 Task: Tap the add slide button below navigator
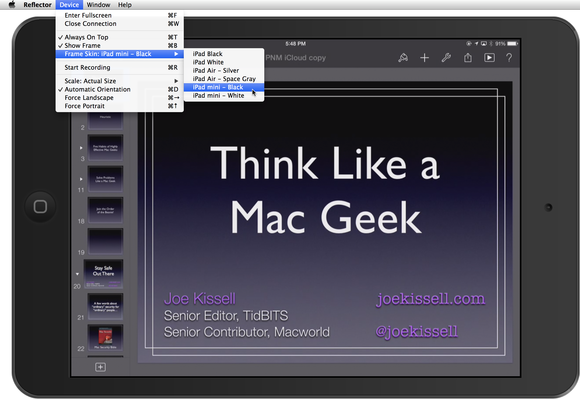coord(100,367)
